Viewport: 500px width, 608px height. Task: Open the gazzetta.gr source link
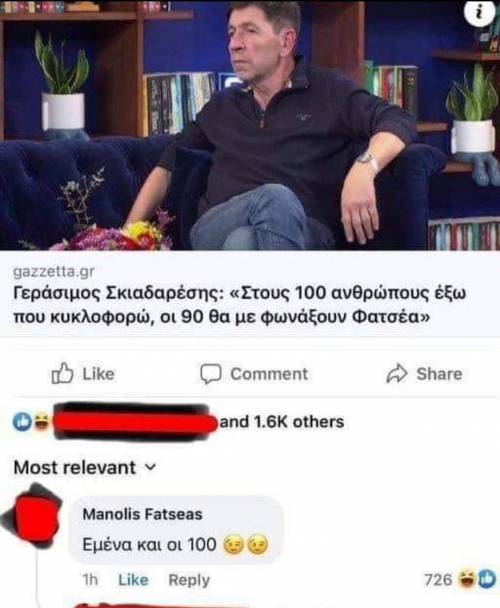[54, 272]
